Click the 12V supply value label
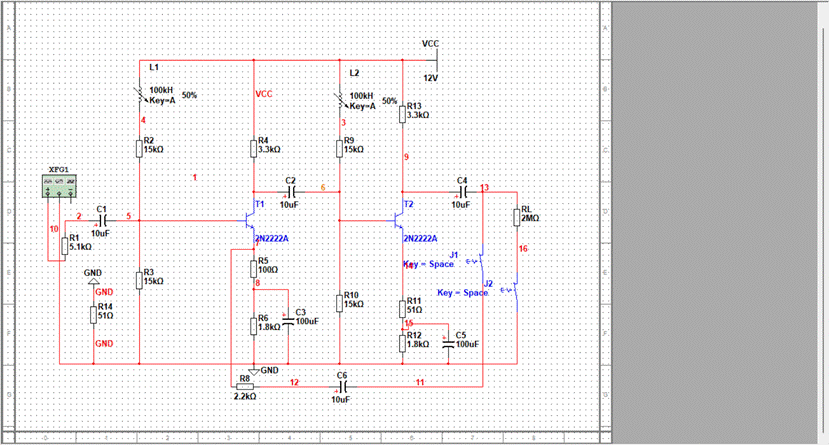 (431, 78)
